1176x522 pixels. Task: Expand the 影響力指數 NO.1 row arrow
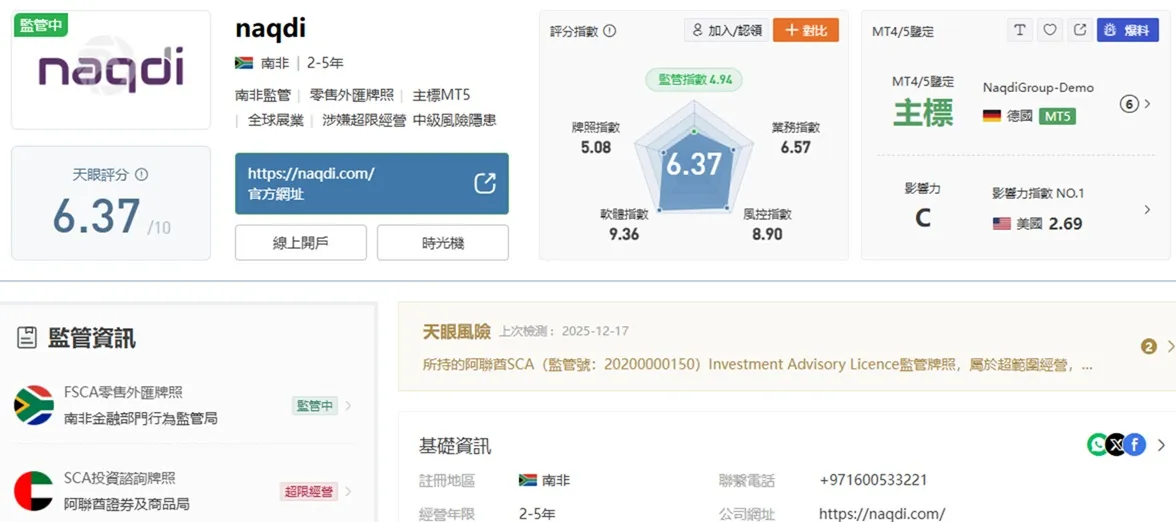point(1147,210)
